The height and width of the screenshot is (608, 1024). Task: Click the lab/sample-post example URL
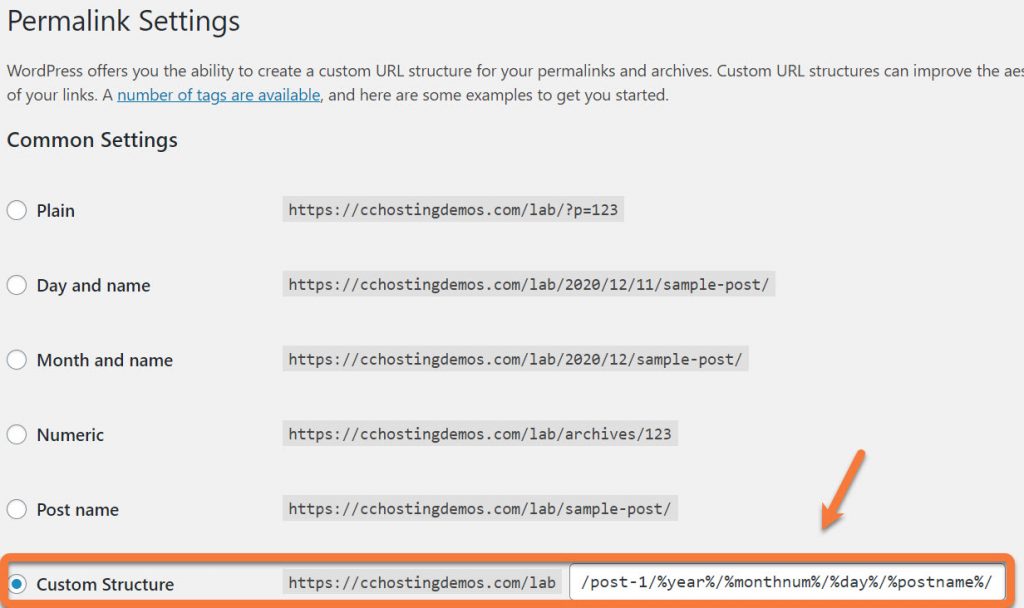[480, 509]
